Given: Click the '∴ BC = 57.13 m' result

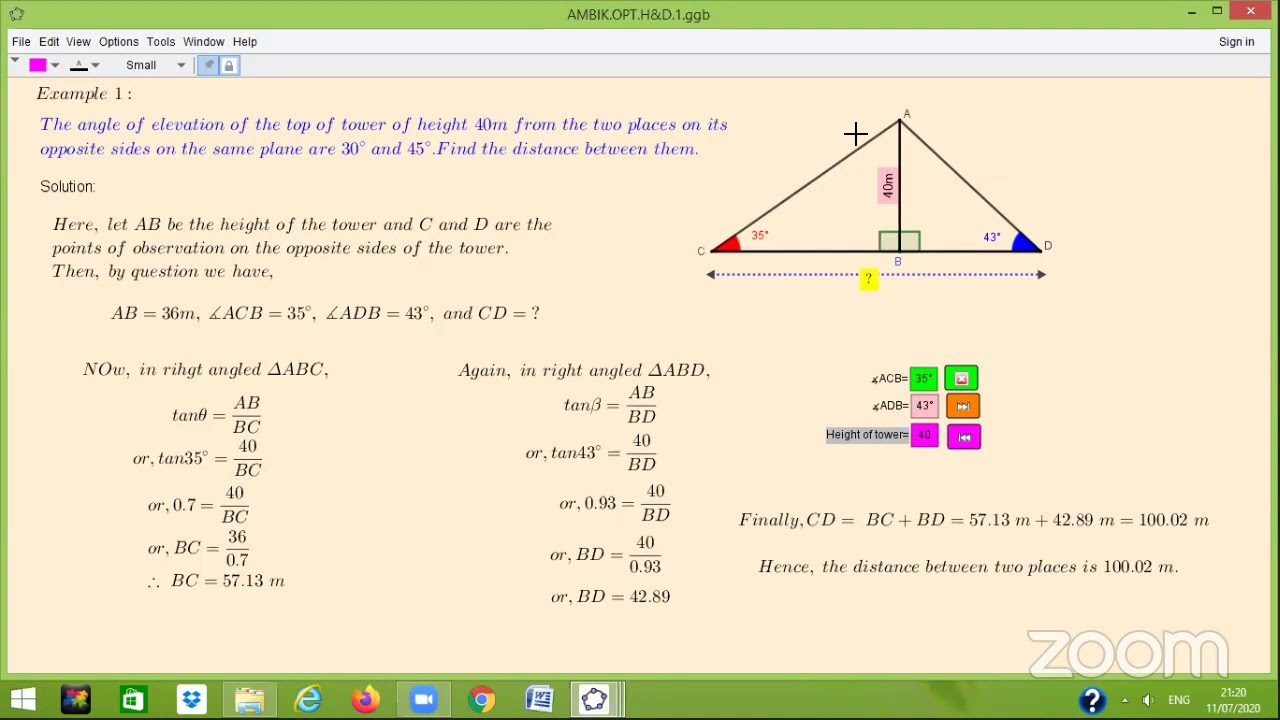Looking at the screenshot, I should 216,581.
